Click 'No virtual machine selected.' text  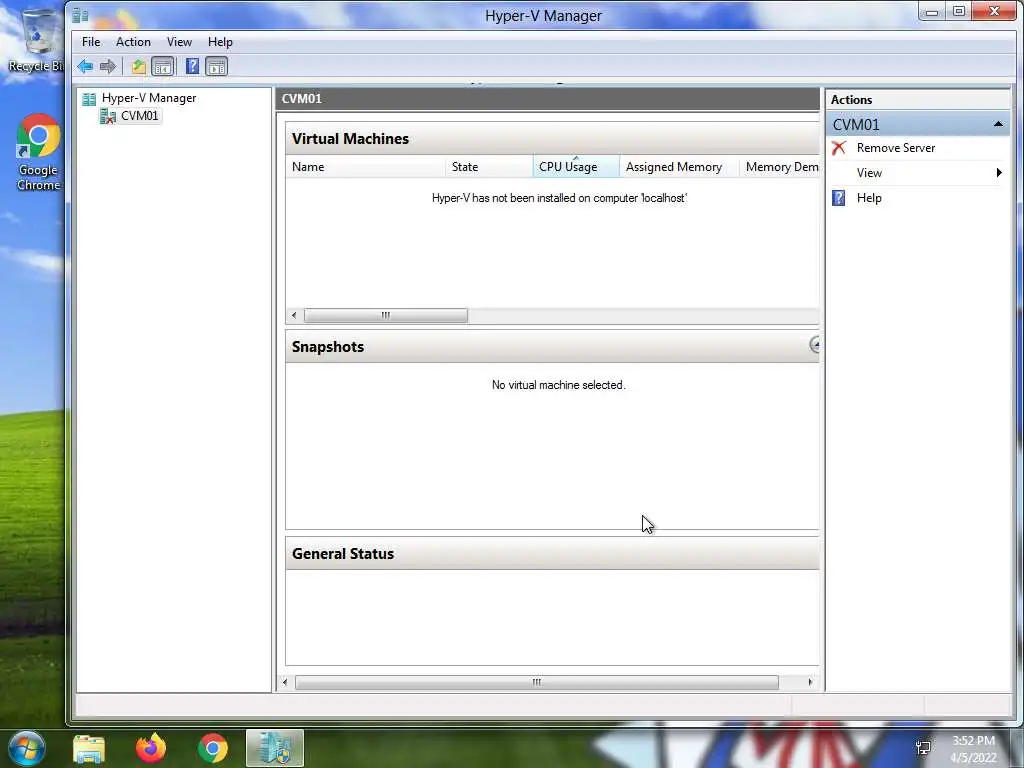click(x=558, y=385)
